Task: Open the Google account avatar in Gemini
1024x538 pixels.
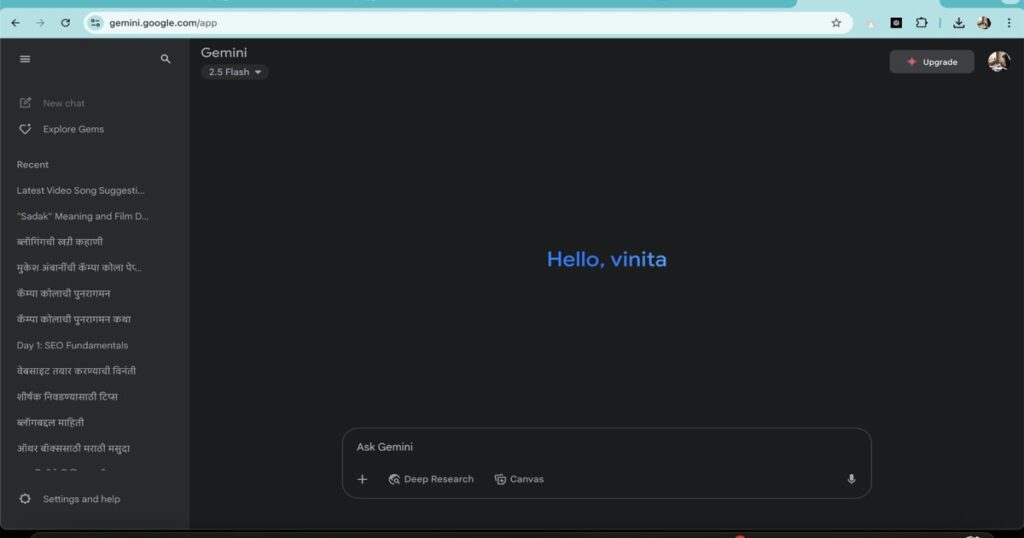Action: [999, 62]
